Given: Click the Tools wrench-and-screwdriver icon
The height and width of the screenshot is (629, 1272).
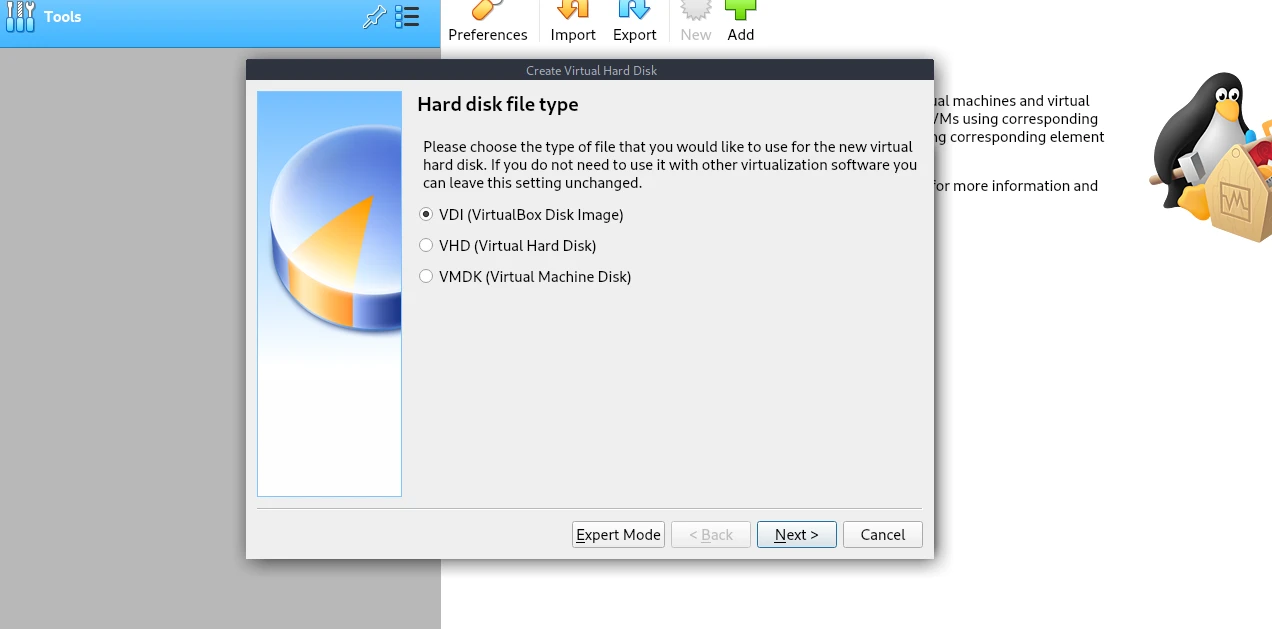Looking at the screenshot, I should [x=20, y=17].
